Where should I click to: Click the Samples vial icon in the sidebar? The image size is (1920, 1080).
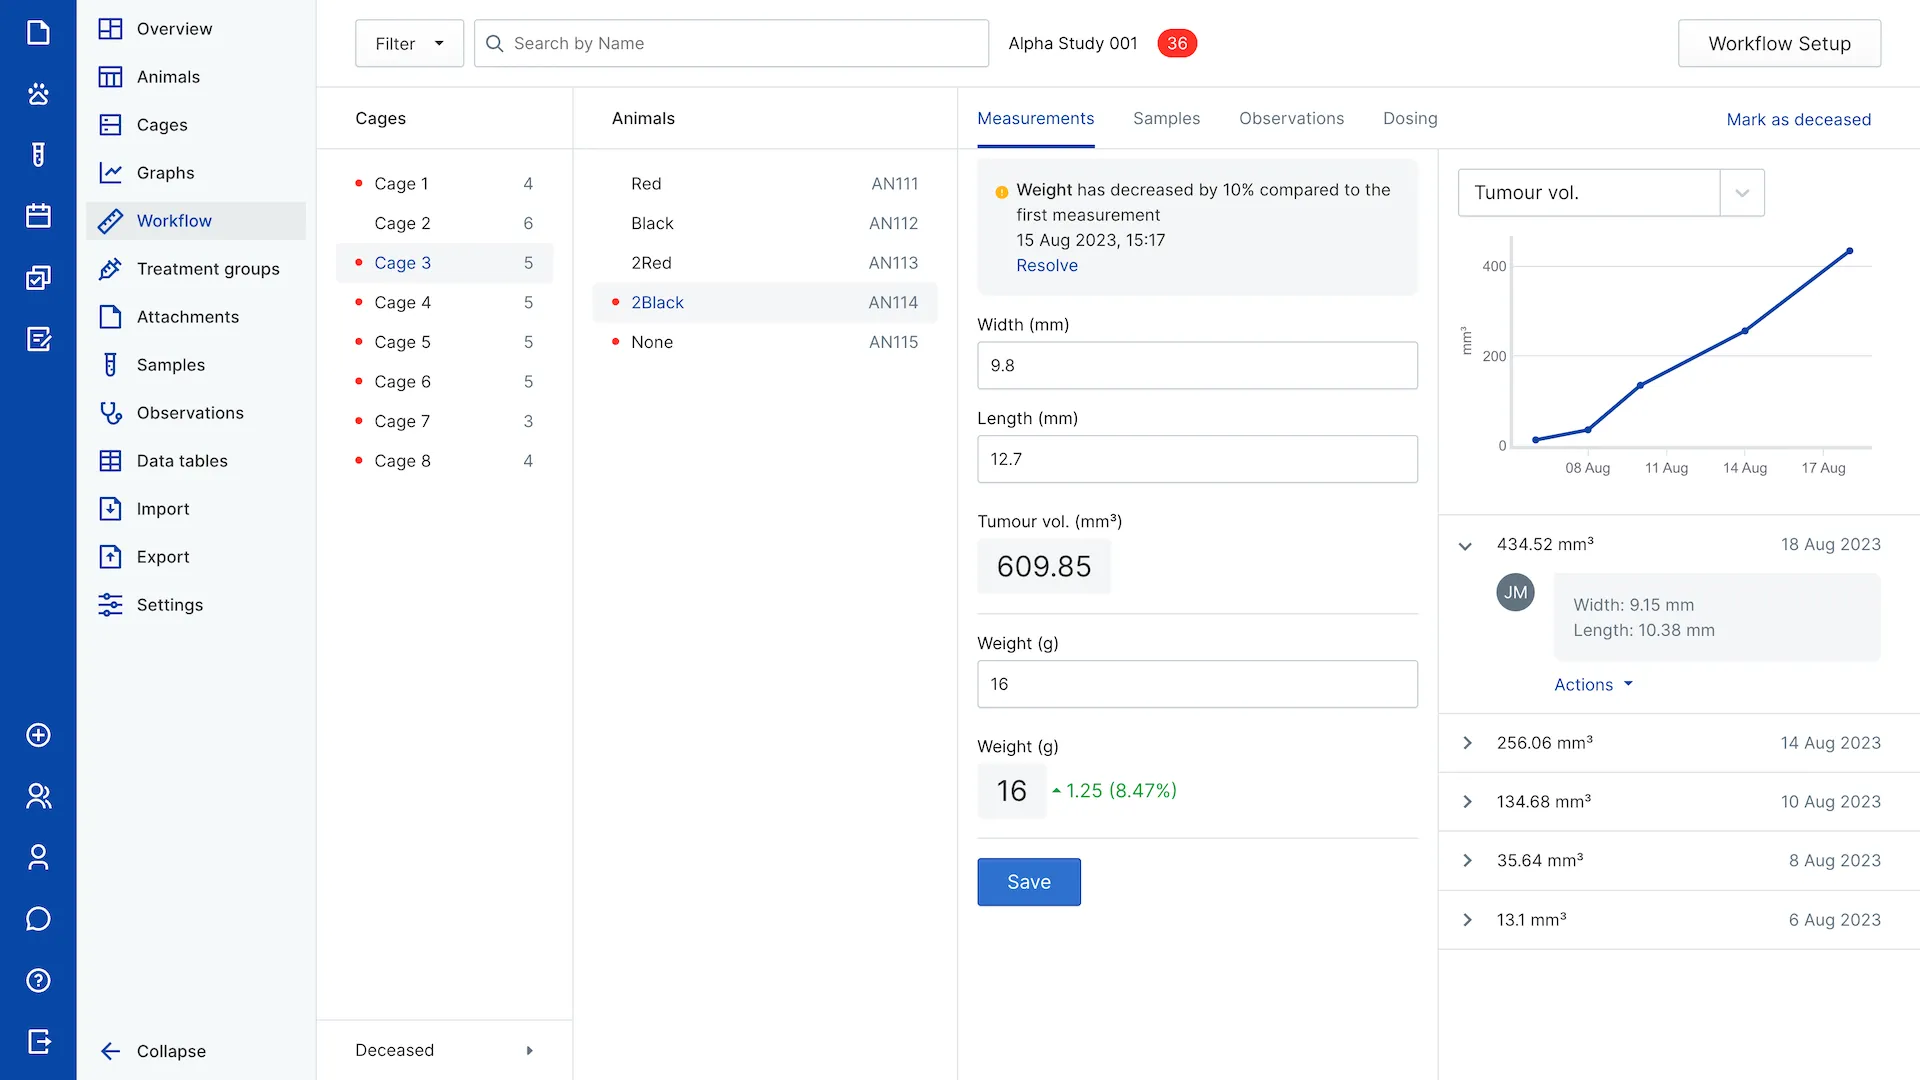click(x=110, y=365)
